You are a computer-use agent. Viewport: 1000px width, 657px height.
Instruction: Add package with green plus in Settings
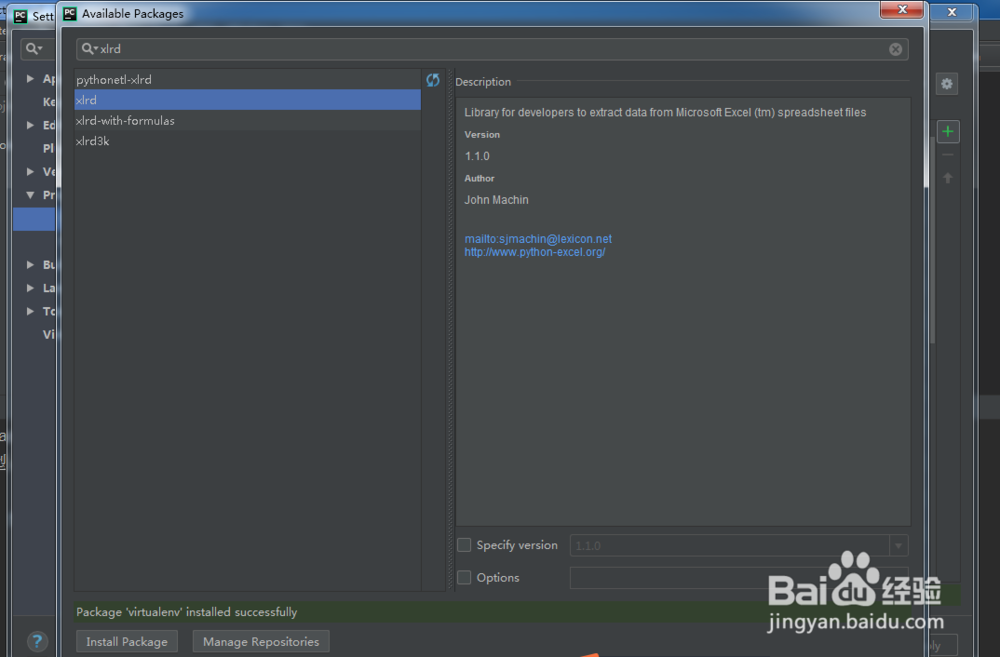(x=948, y=131)
